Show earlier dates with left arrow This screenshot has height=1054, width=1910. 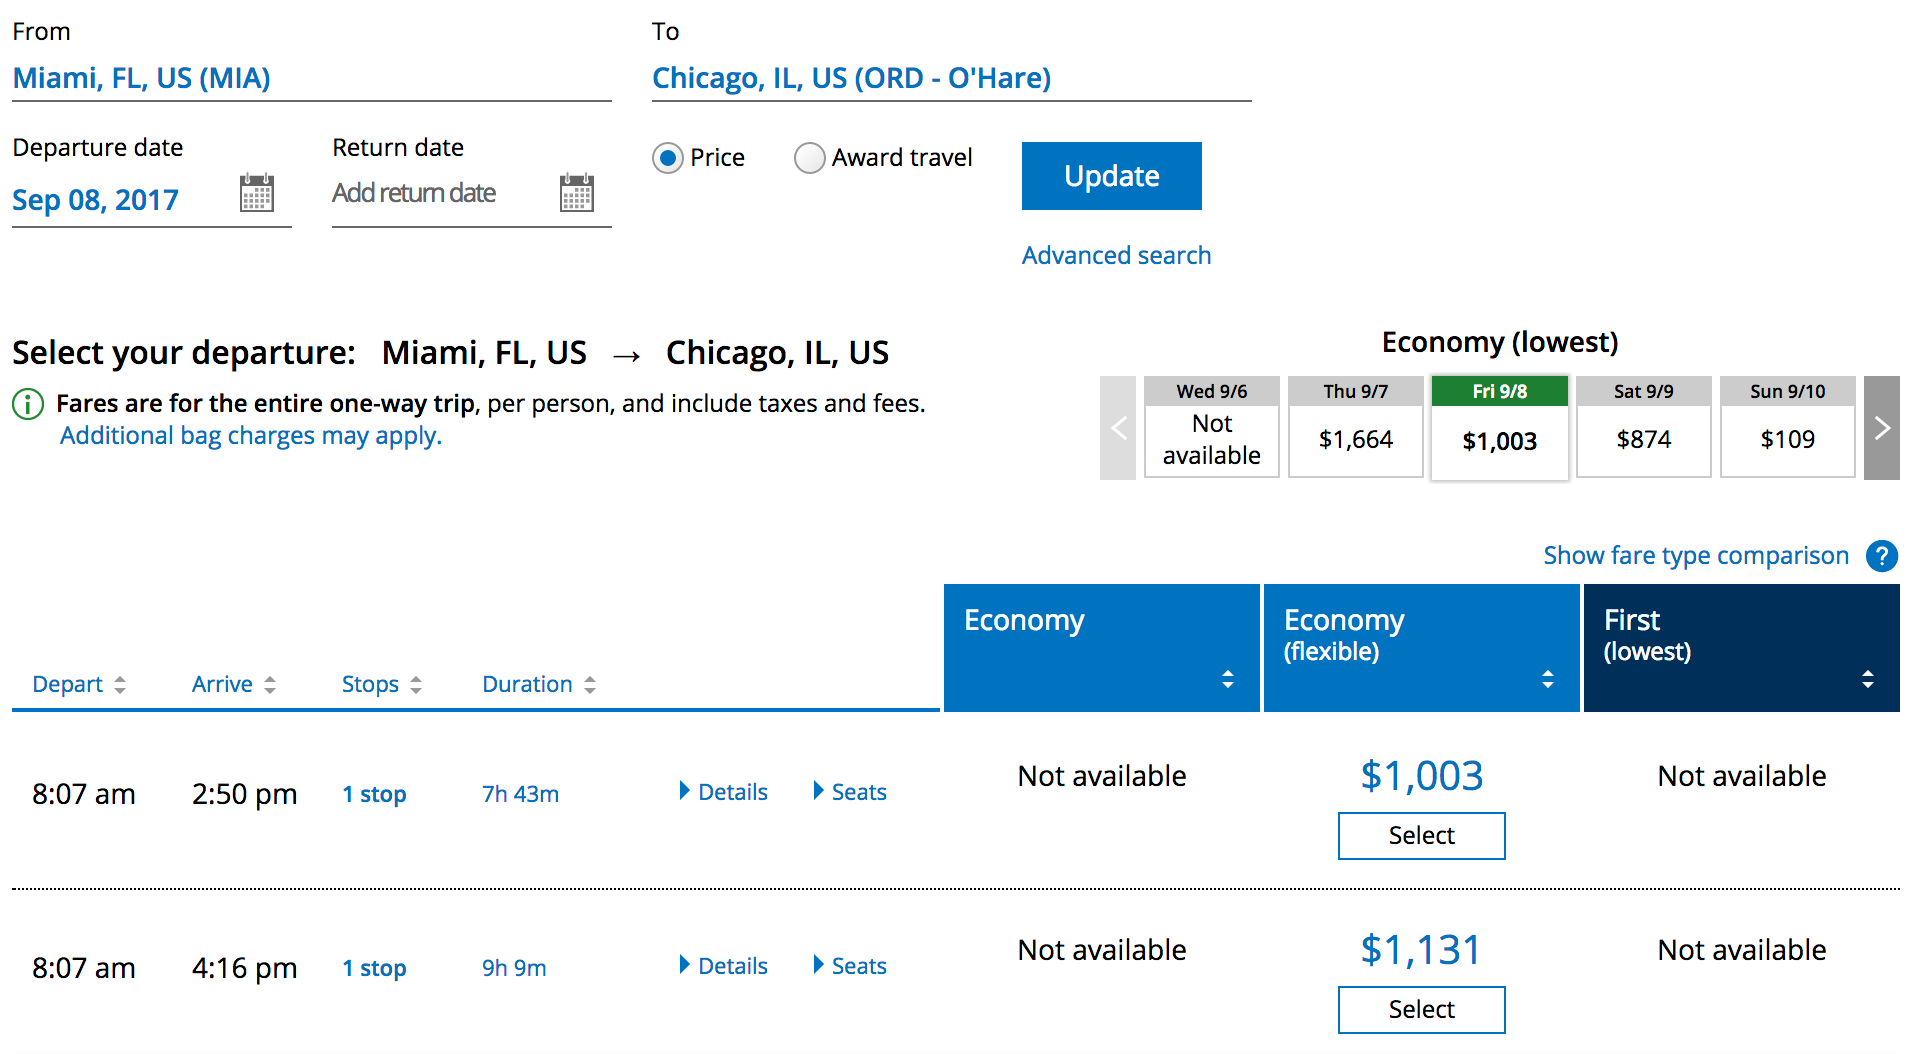(x=1118, y=428)
